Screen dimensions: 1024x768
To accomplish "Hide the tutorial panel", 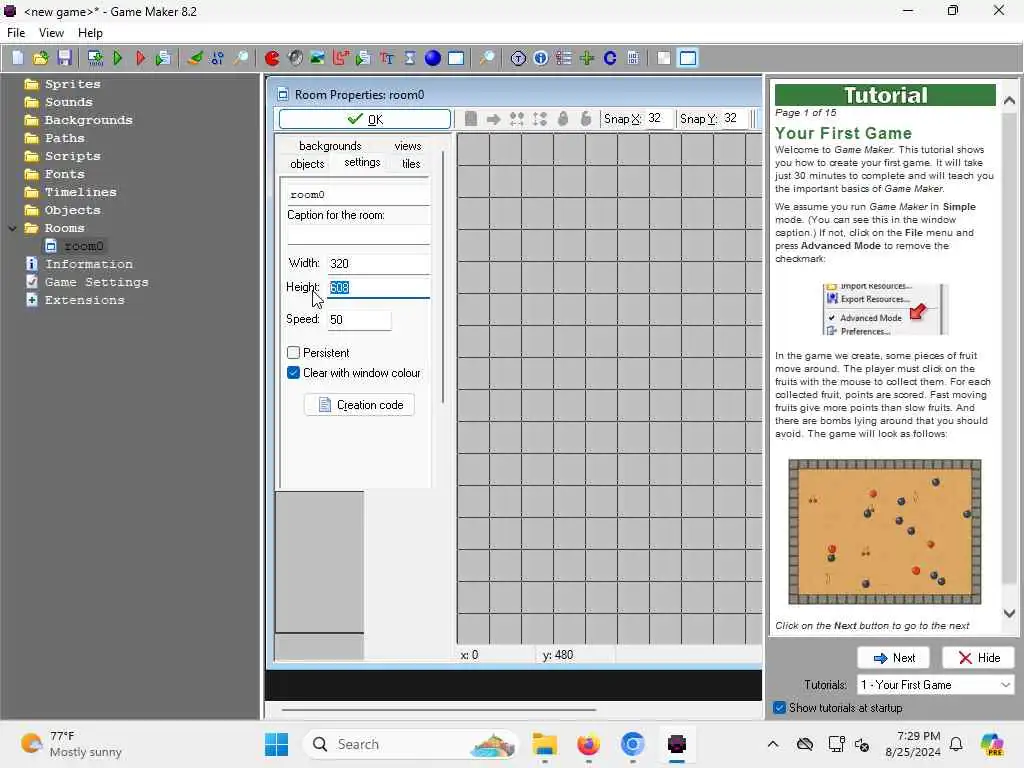I will click(978, 658).
